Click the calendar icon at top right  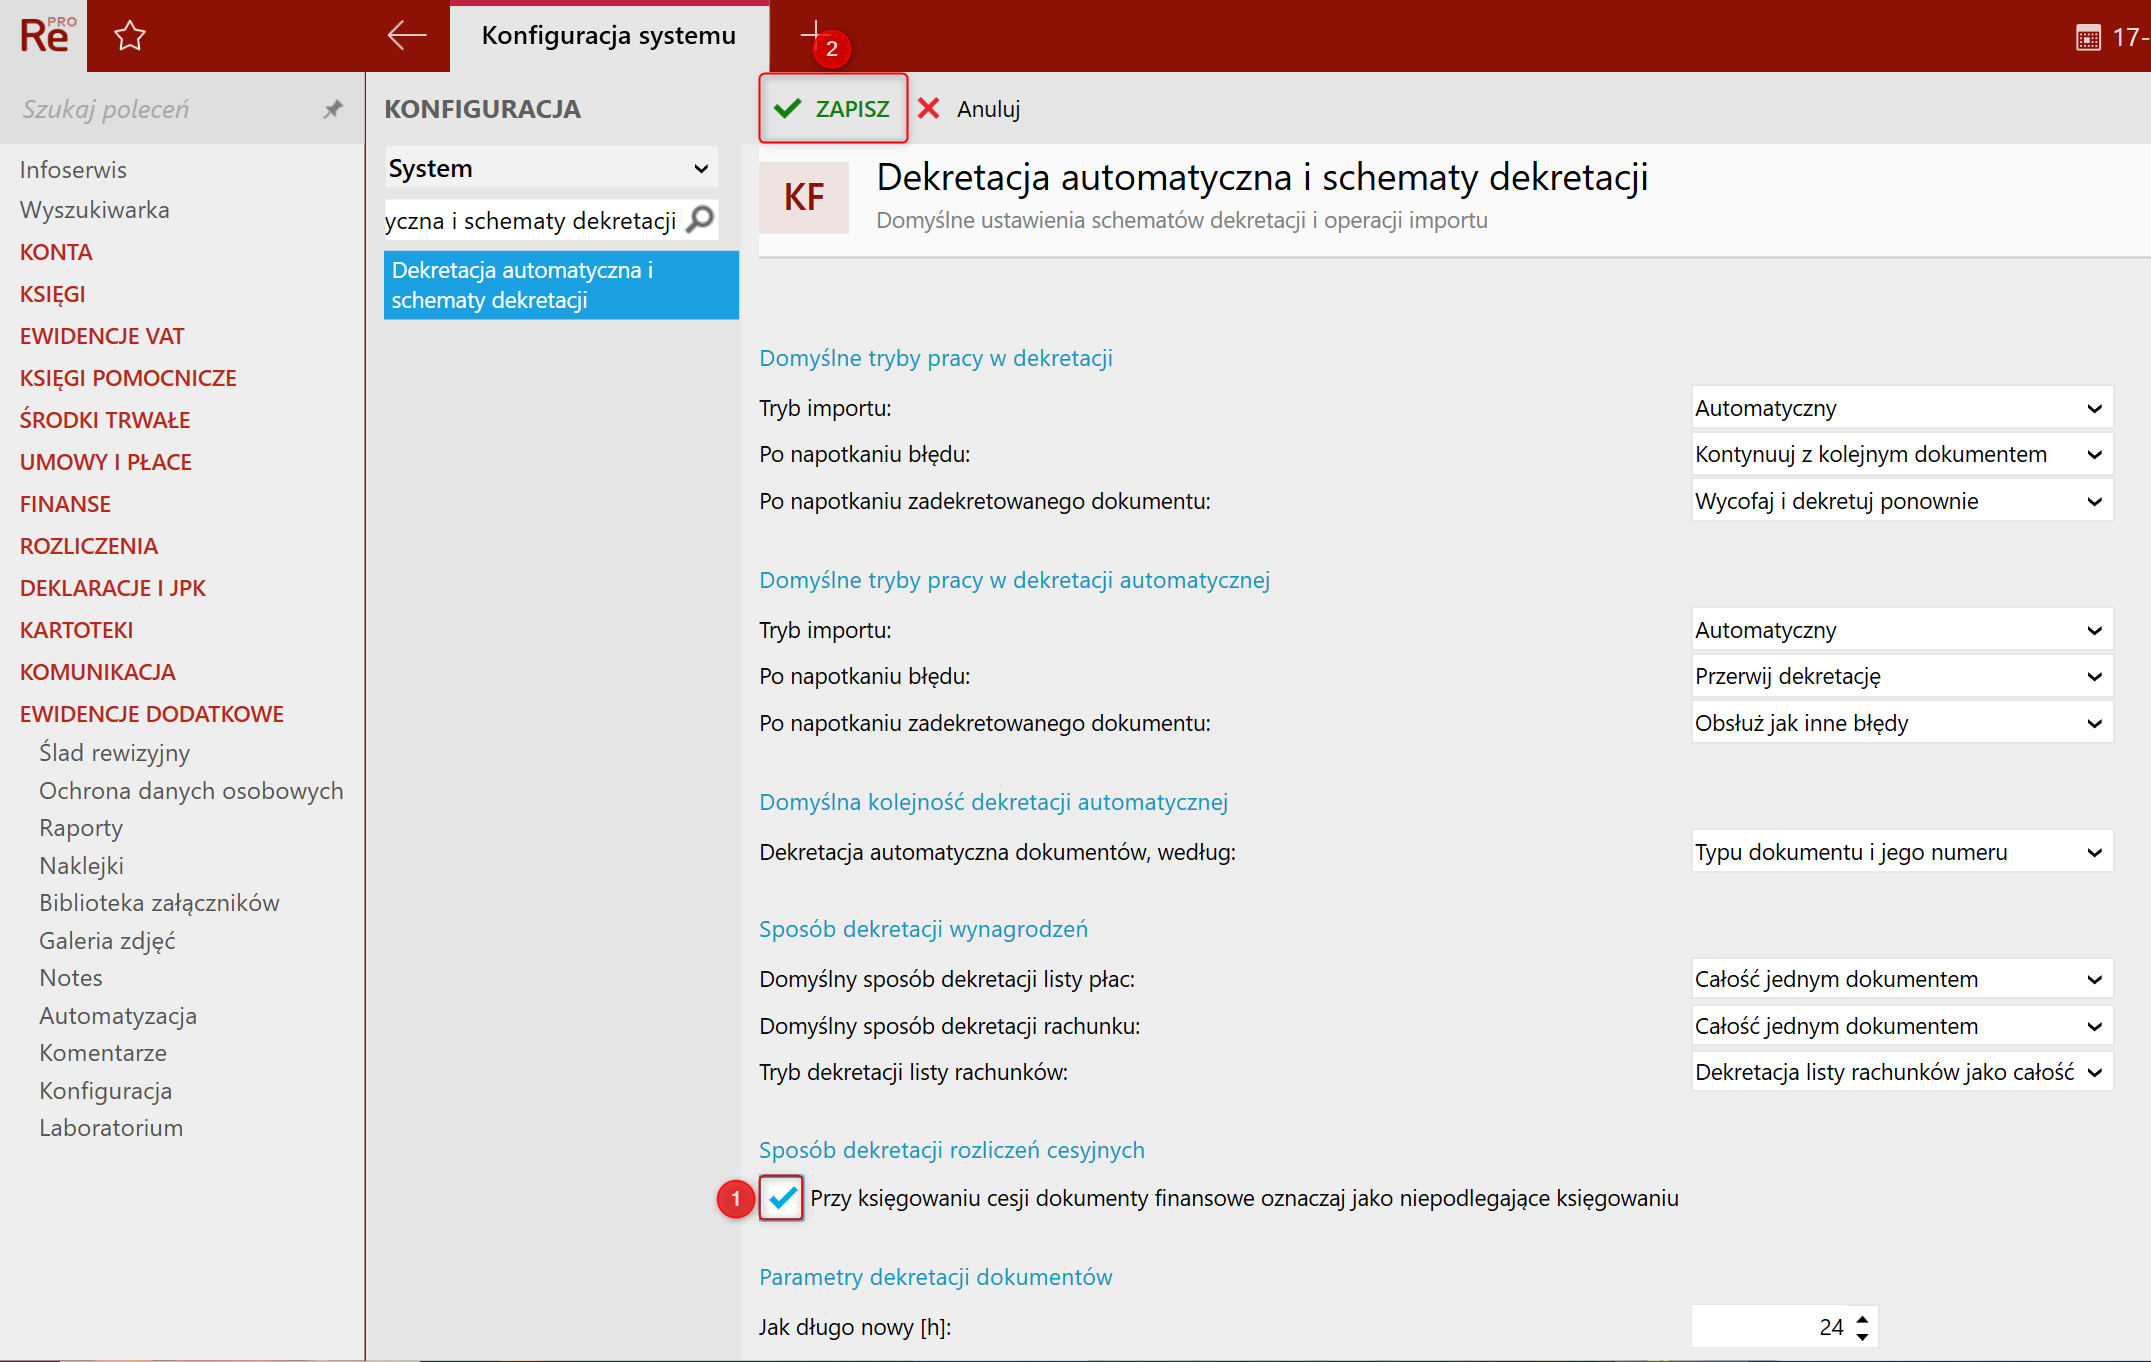pos(2088,38)
